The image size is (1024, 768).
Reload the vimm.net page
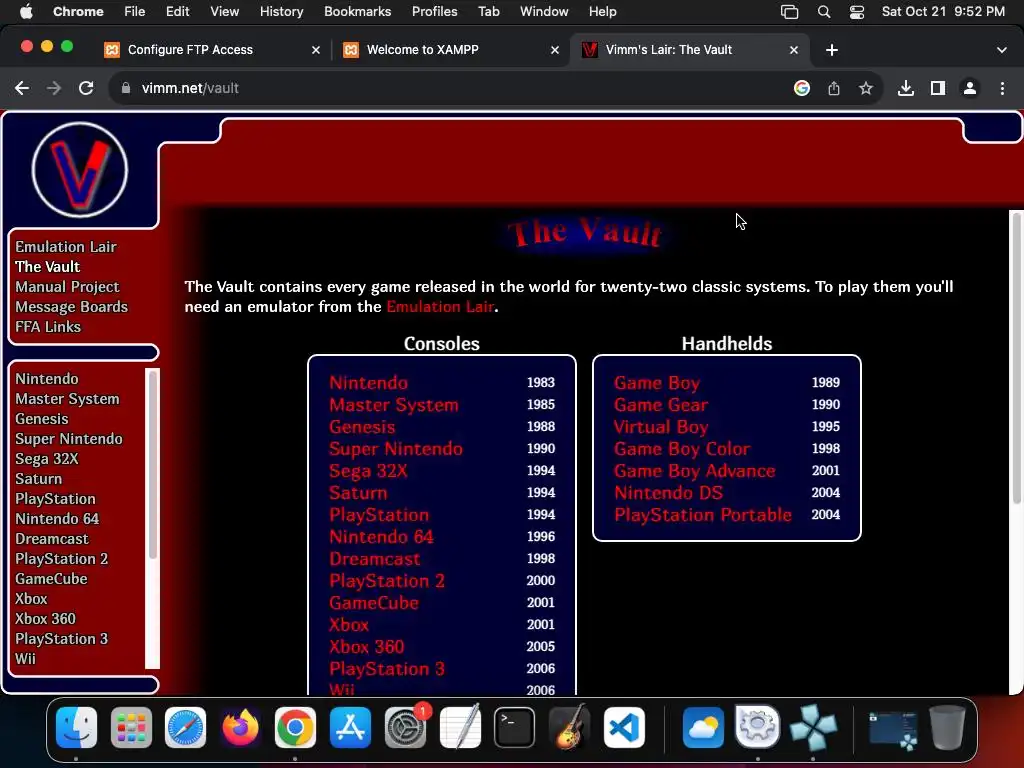[x=86, y=88]
